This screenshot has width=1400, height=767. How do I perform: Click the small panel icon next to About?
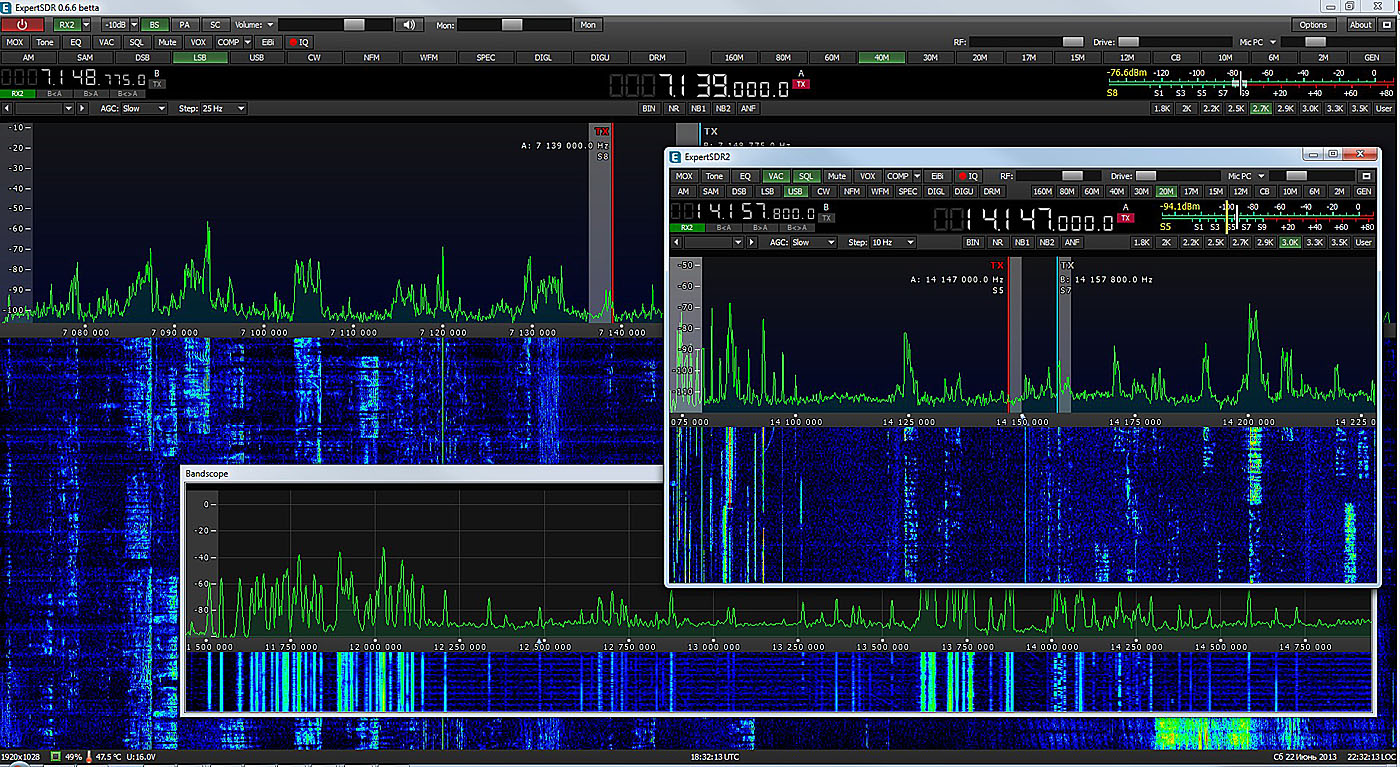[x=1388, y=24]
